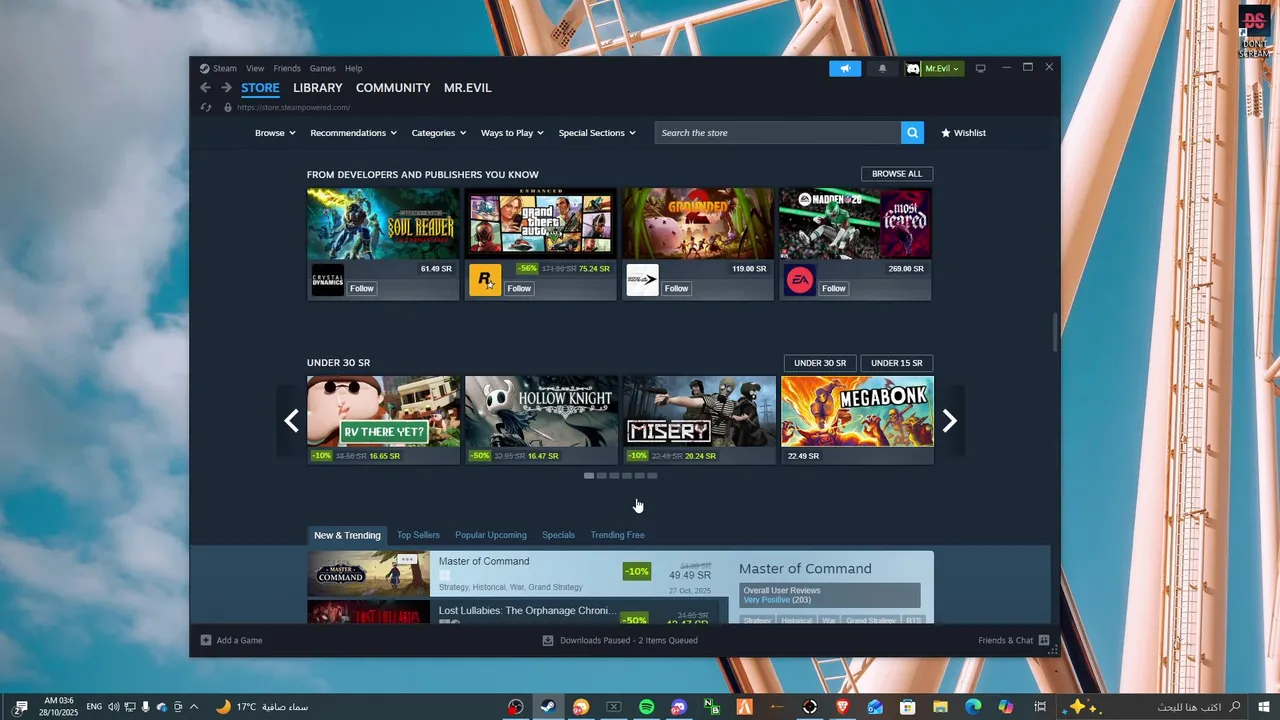Click the BROWSE ALL button

(897, 174)
